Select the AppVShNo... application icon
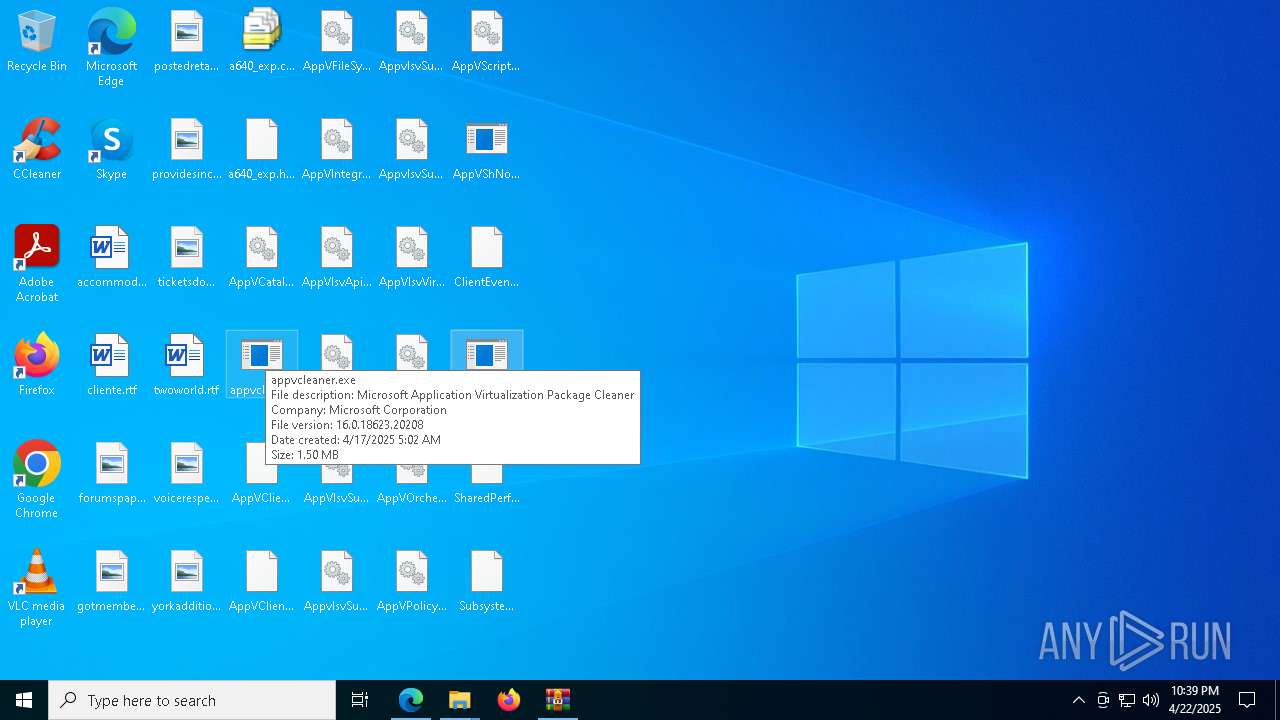1280x720 pixels. [x=487, y=150]
